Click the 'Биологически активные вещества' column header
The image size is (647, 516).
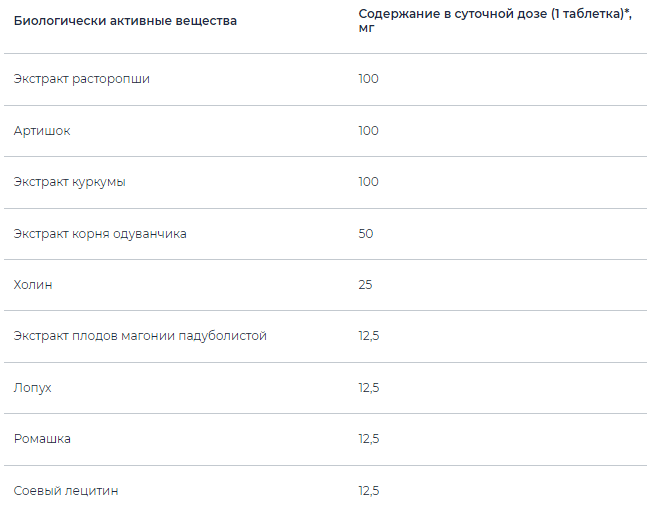[x=125, y=21]
